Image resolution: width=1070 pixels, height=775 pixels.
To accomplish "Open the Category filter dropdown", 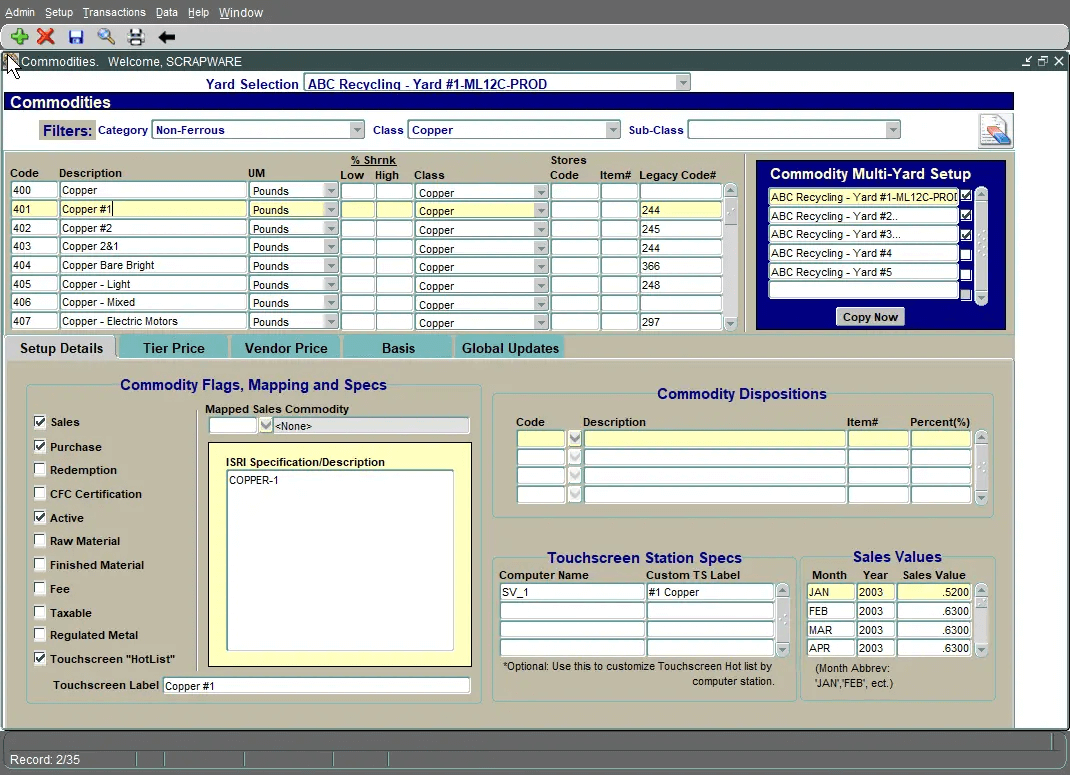I will [357, 129].
